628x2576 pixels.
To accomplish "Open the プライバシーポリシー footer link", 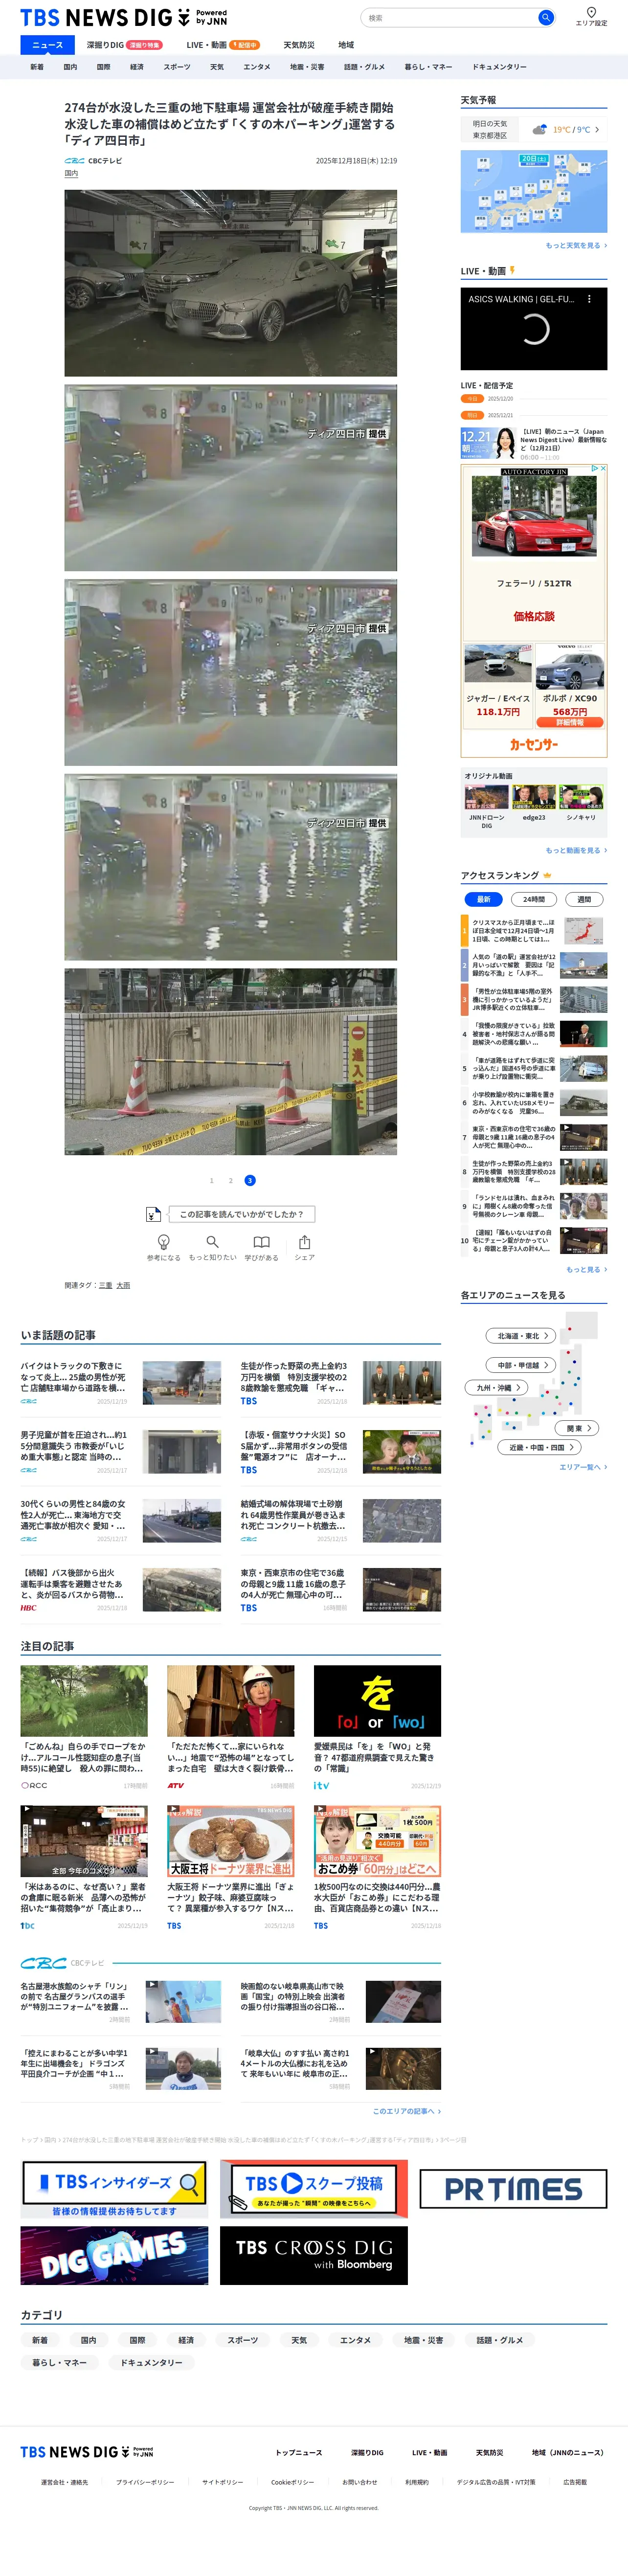I will tap(145, 2482).
